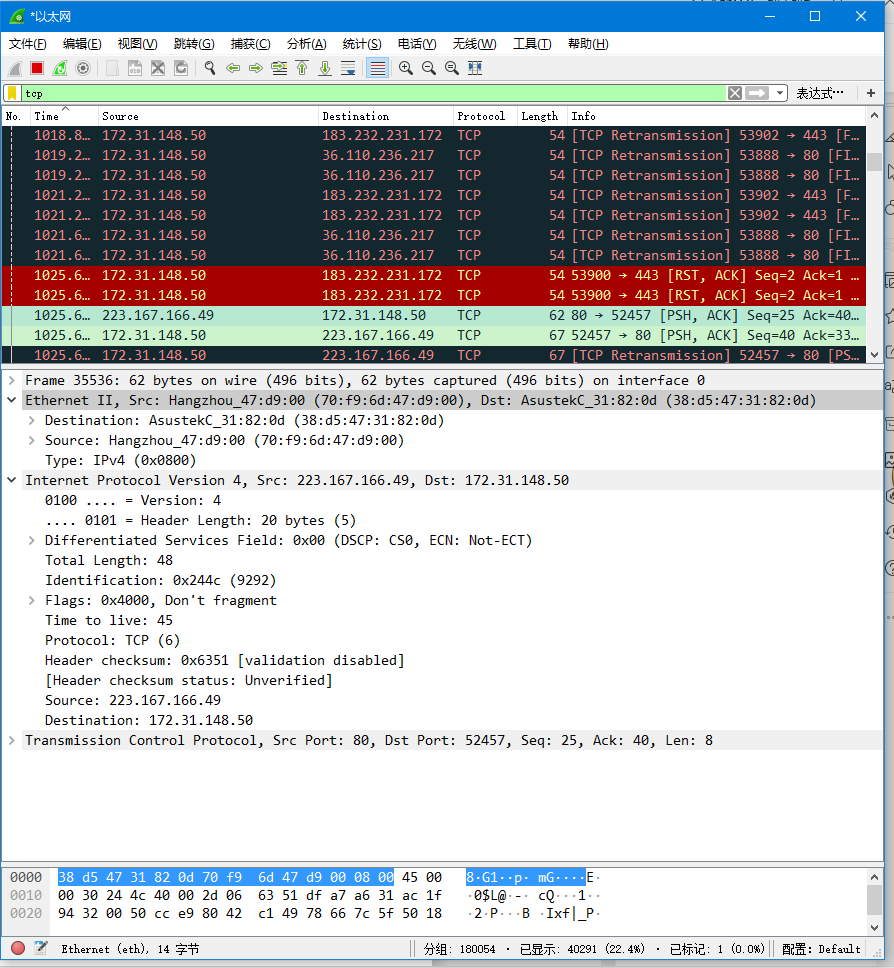Expand Destination AsustekC_31:82:0d node
The image size is (894, 968).
click(31, 420)
